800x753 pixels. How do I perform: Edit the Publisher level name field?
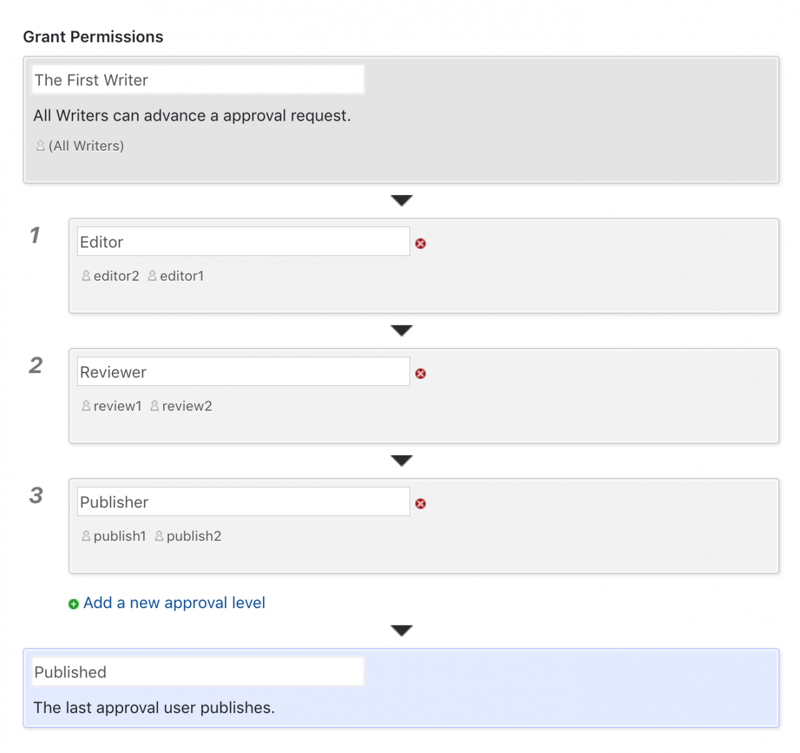coord(243,502)
